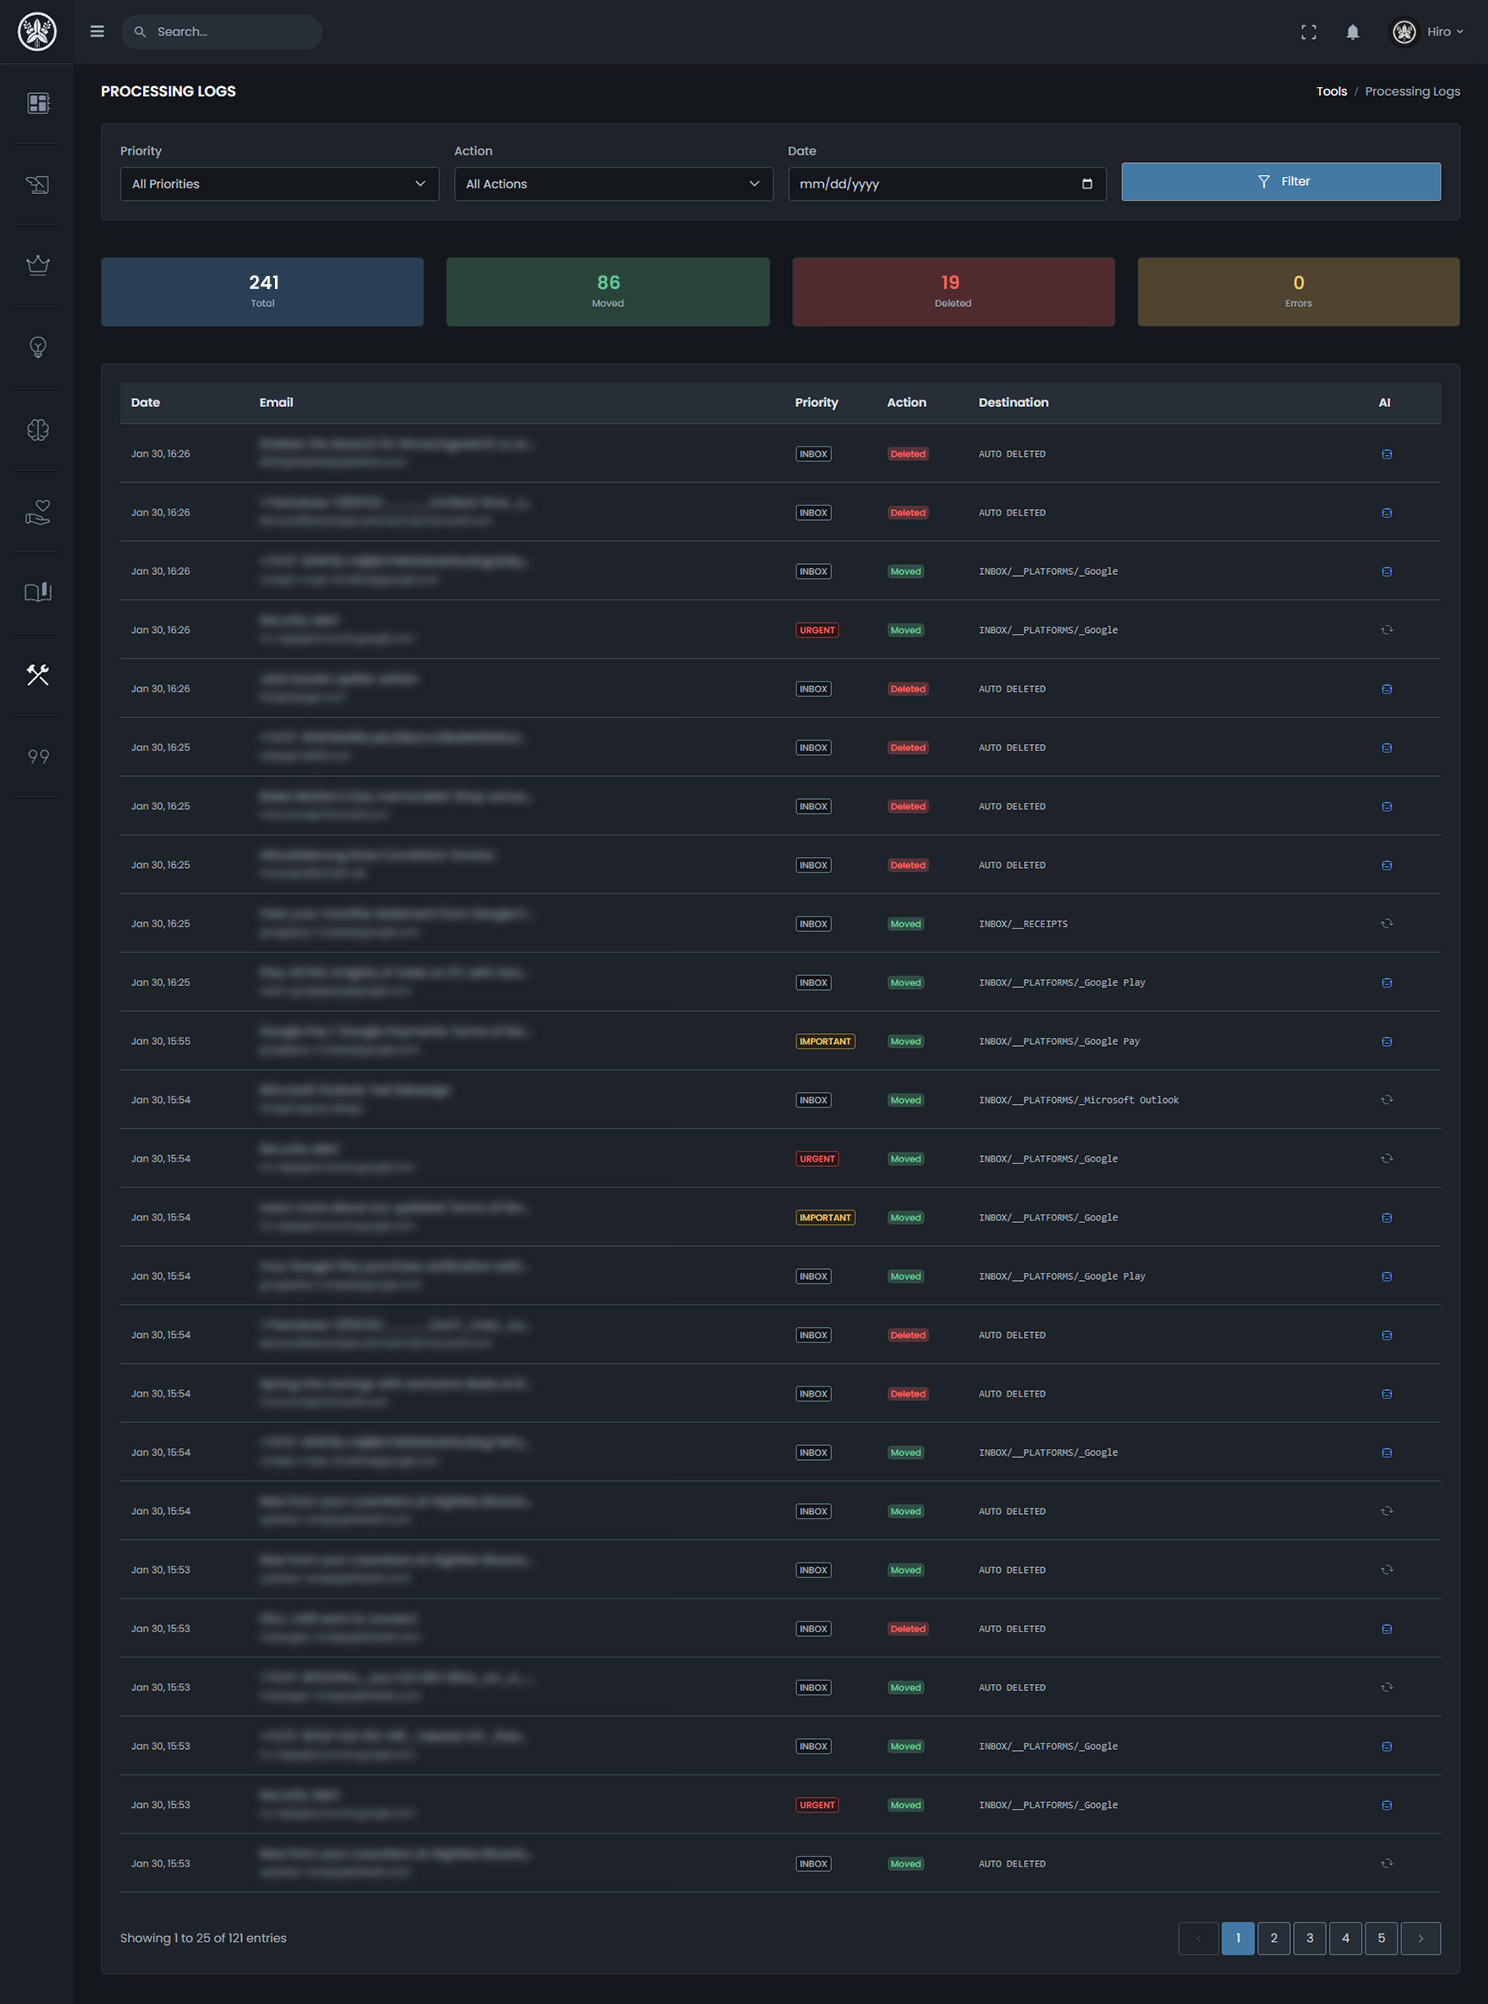Click AI reprocess icon in INBOX/__RECEIPTS row
Screen dimensions: 1488x2004
coord(1387,924)
